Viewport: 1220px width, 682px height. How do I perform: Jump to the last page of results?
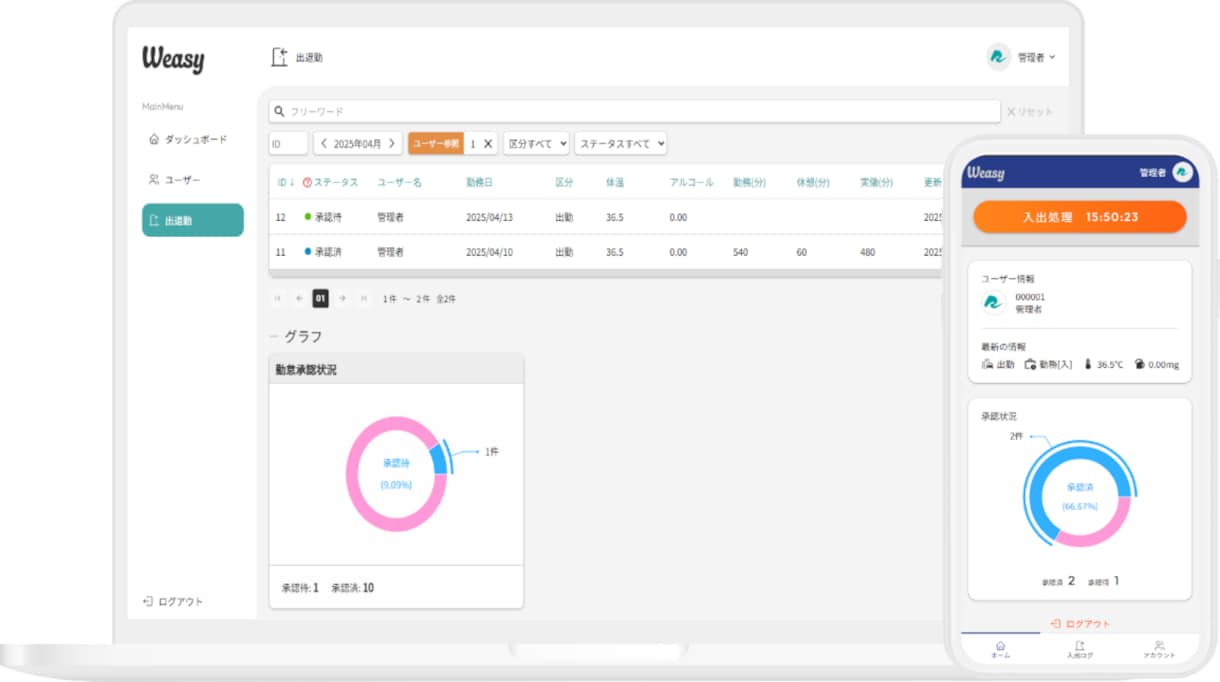[x=363, y=298]
